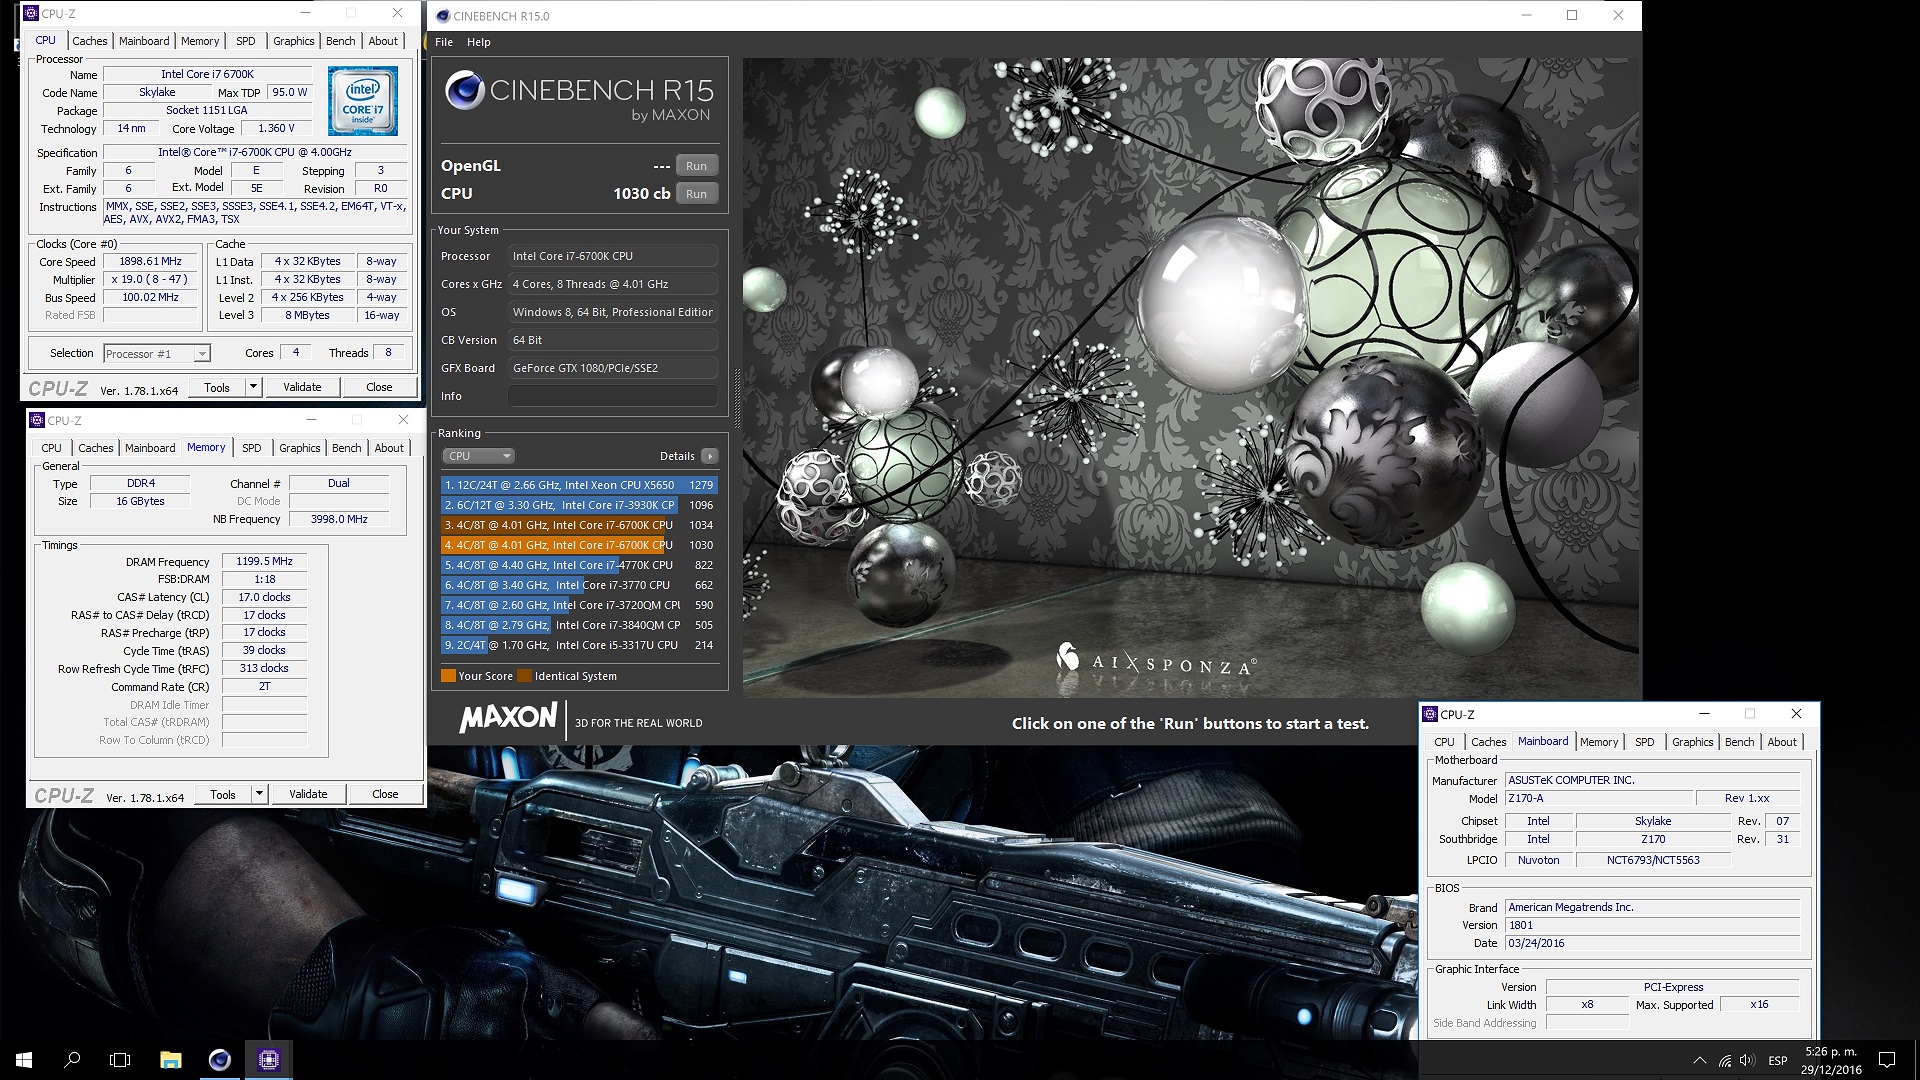1920x1080 pixels.
Task: Select ranking row Xeon CPU X5650
Action: point(579,485)
